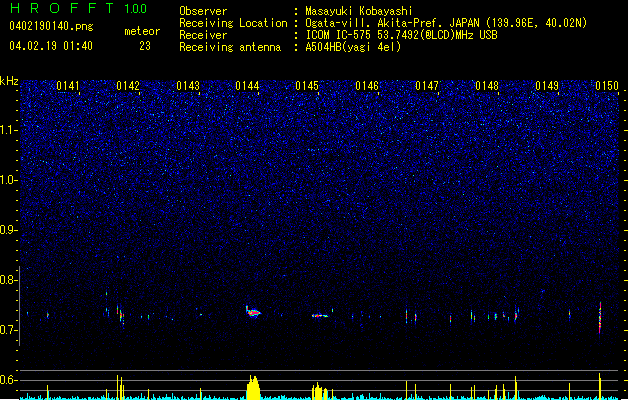The height and width of the screenshot is (400, 629).
Task: Select the file name 0402190140.png
Action: [51, 26]
